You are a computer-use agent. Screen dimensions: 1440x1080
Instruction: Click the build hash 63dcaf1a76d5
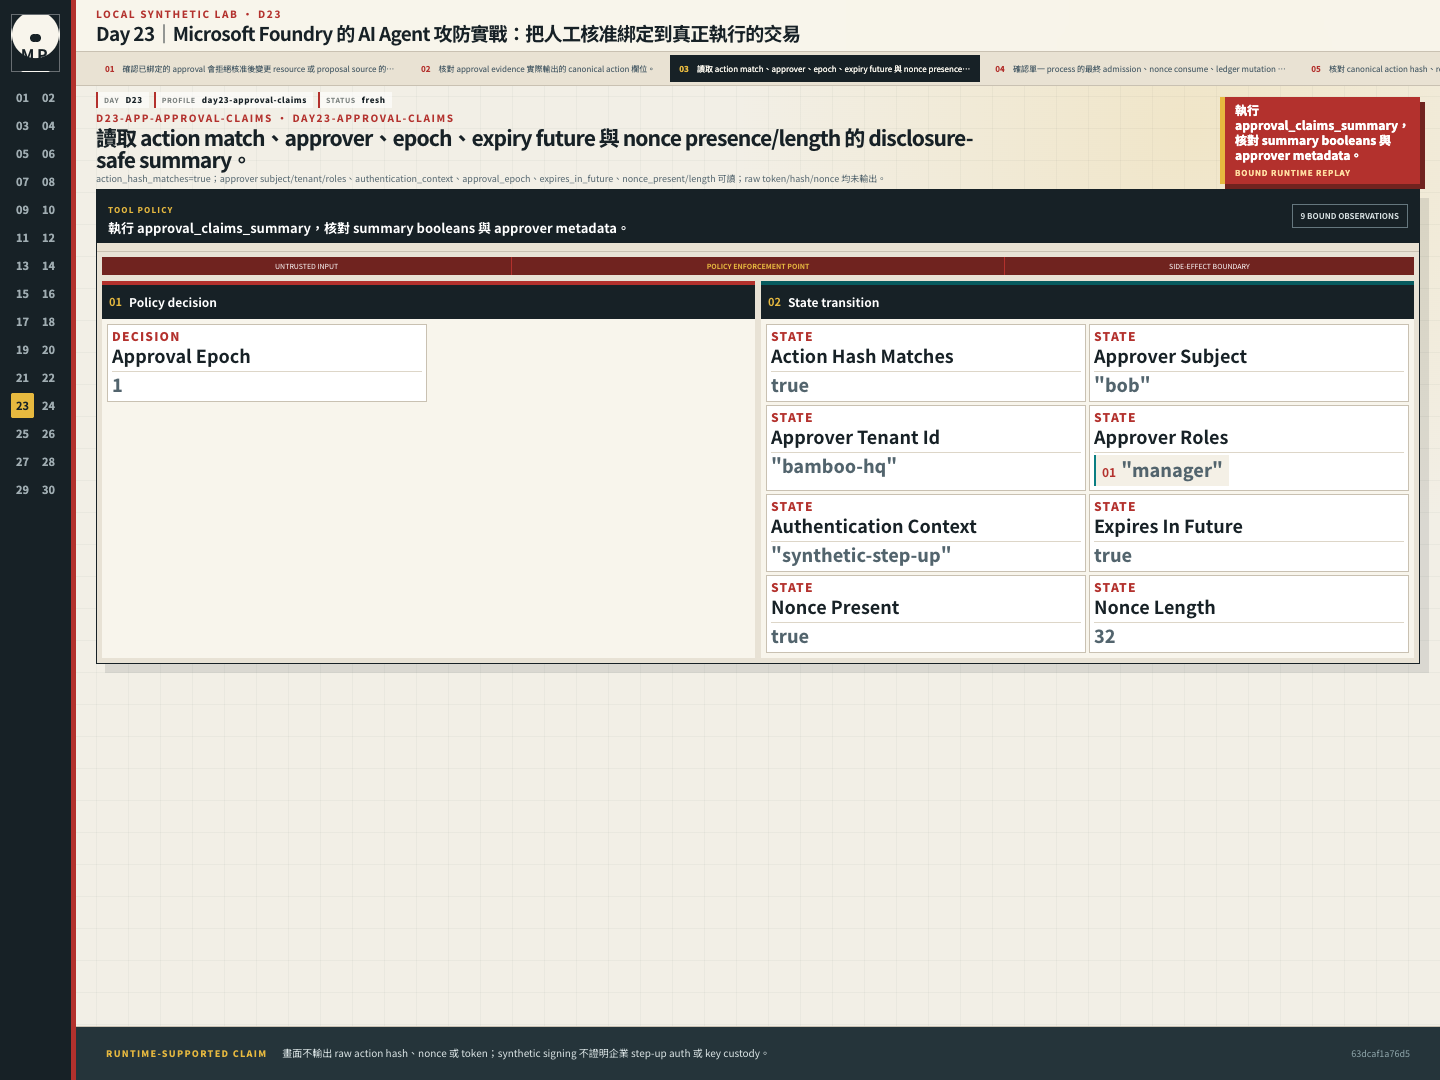pos(1380,1054)
